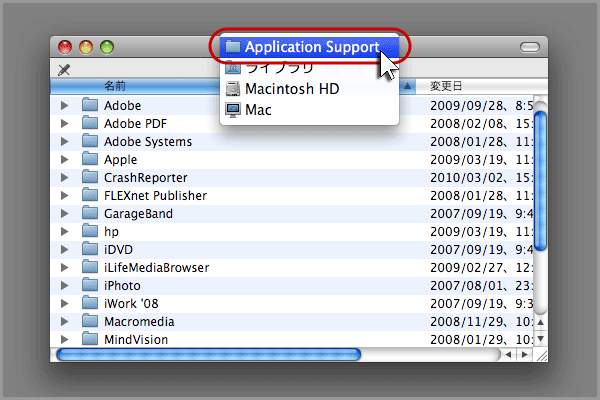
Task: Click the GarageBand folder icon
Action: pyautogui.click(x=90, y=212)
